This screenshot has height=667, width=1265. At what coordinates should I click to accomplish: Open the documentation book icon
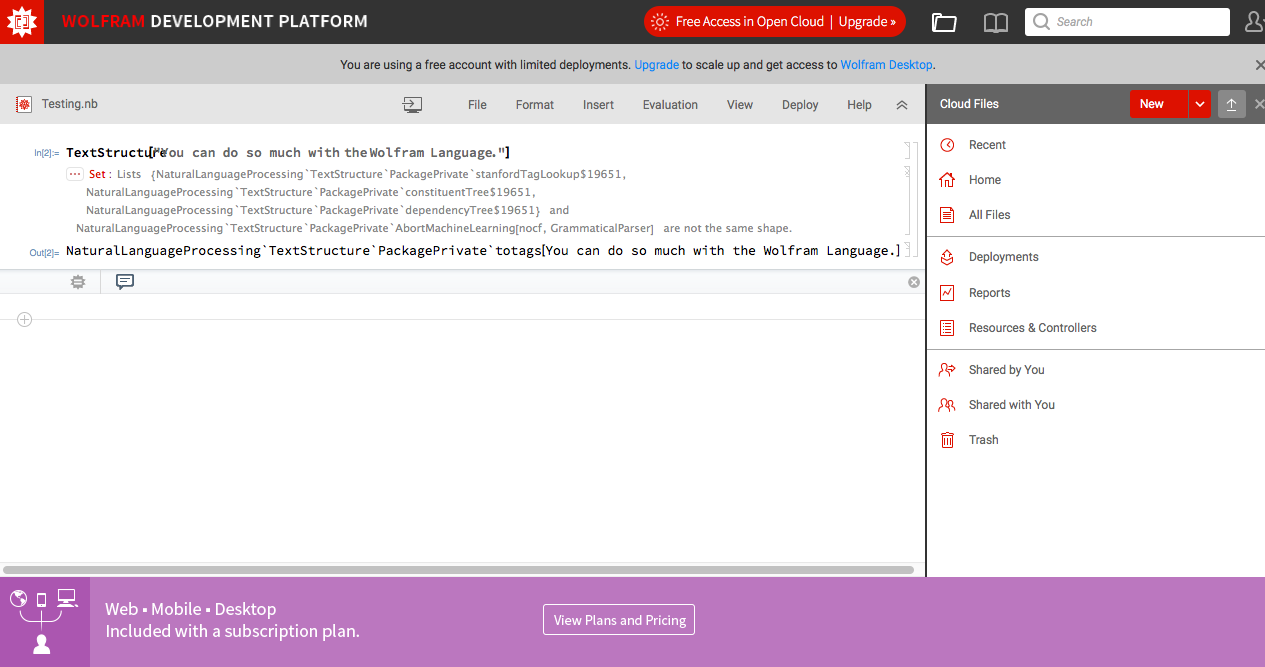995,22
